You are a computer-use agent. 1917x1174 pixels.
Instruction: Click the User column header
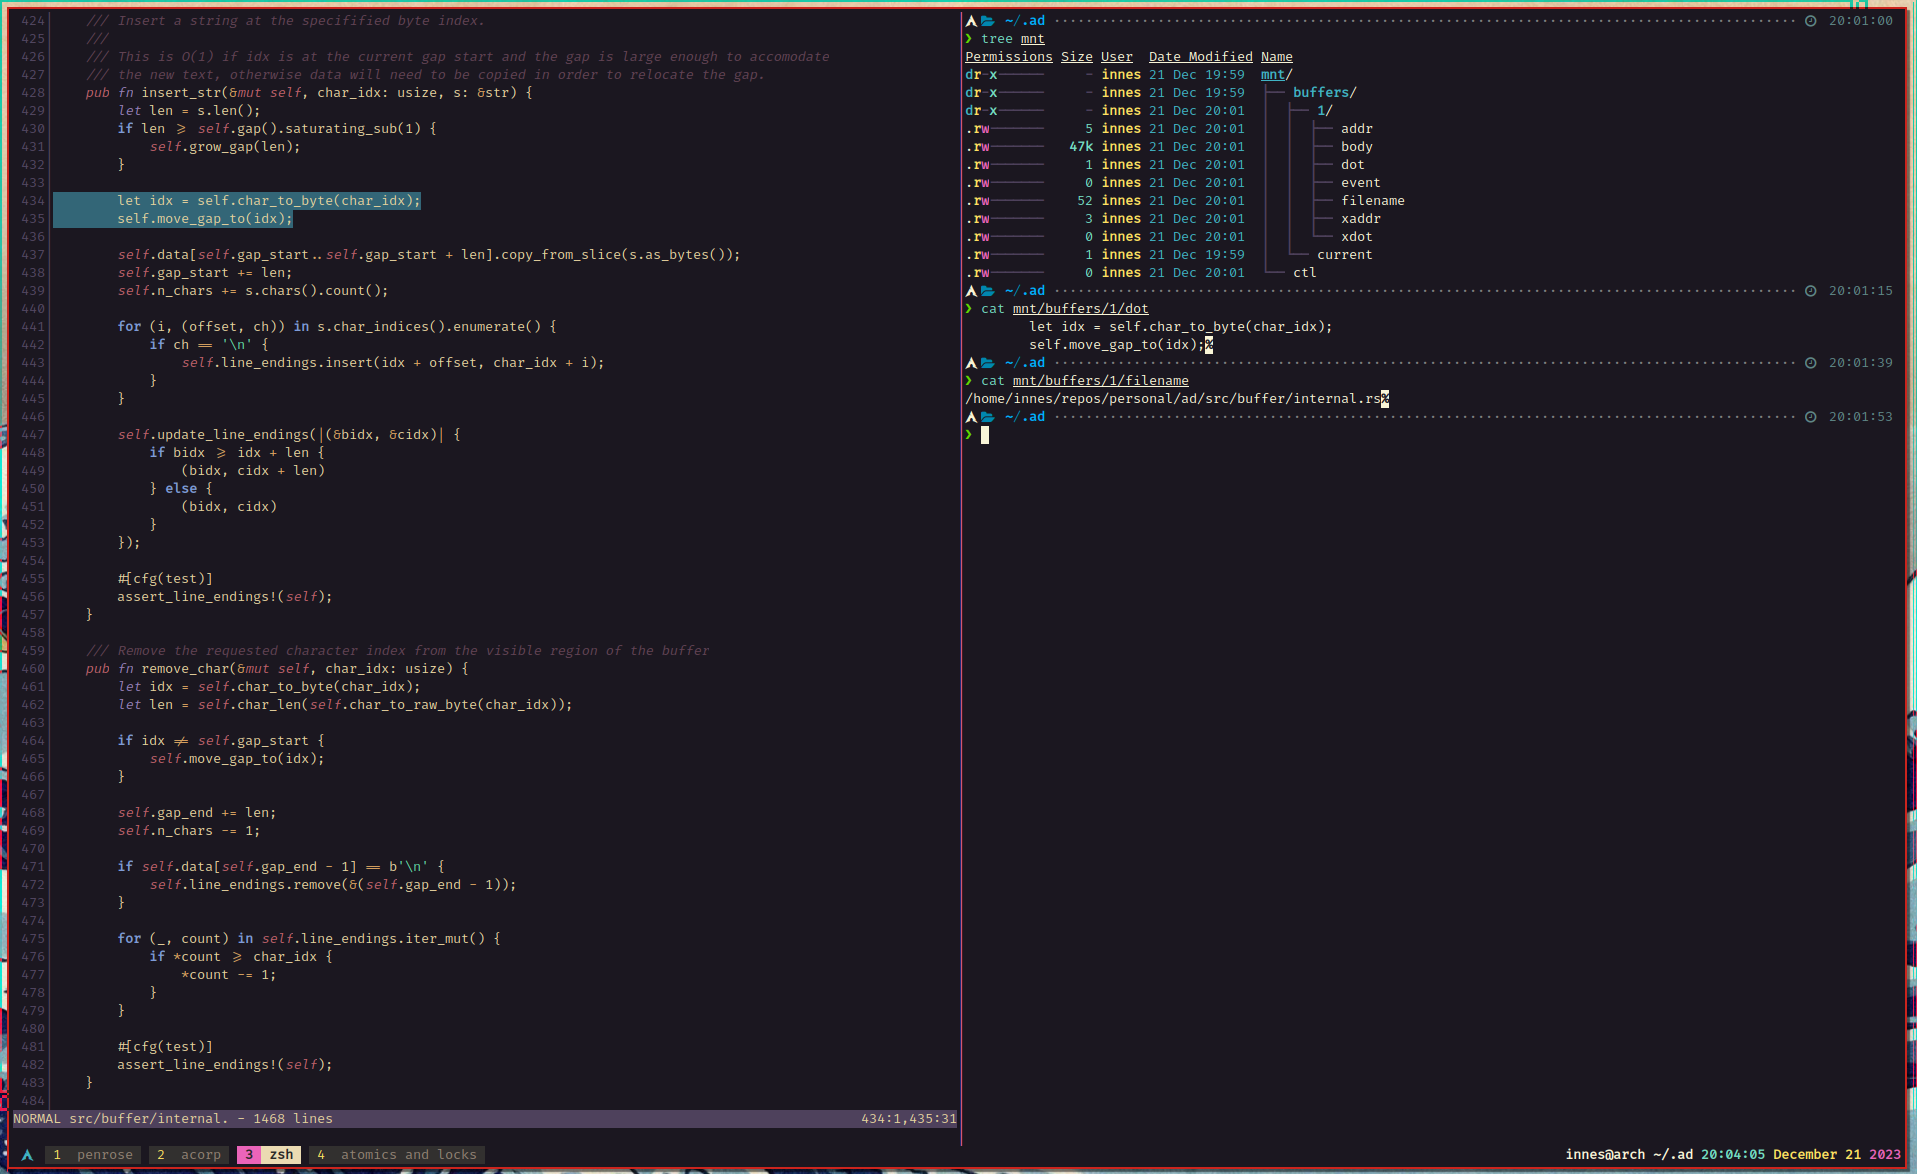(1116, 57)
